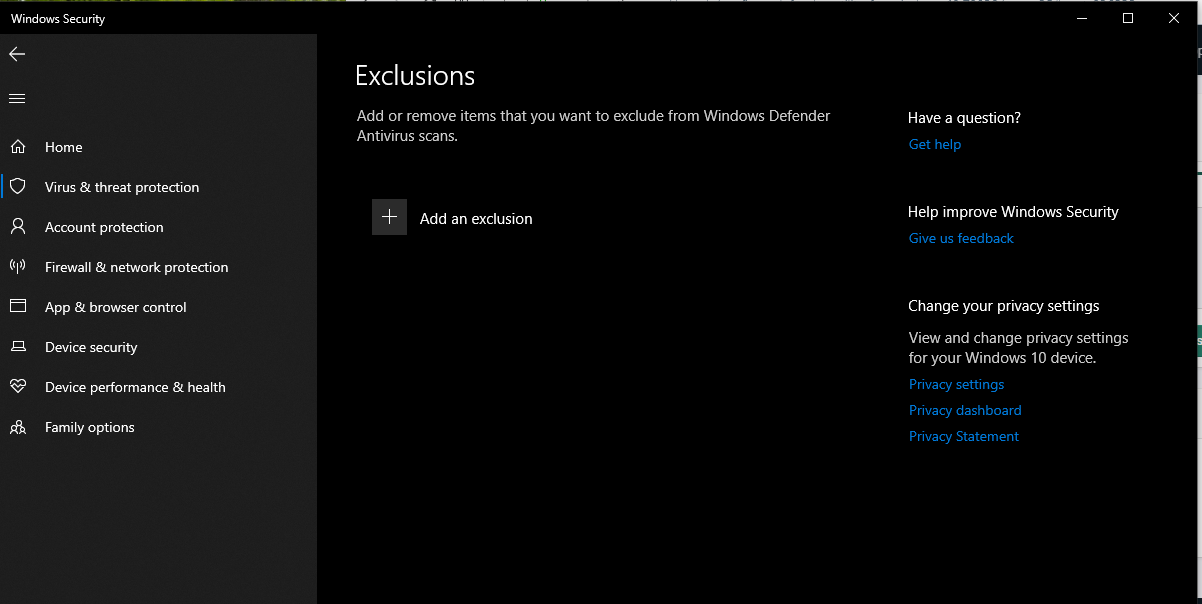Click the Exclusions page heading
This screenshot has width=1202, height=604.
click(x=415, y=76)
